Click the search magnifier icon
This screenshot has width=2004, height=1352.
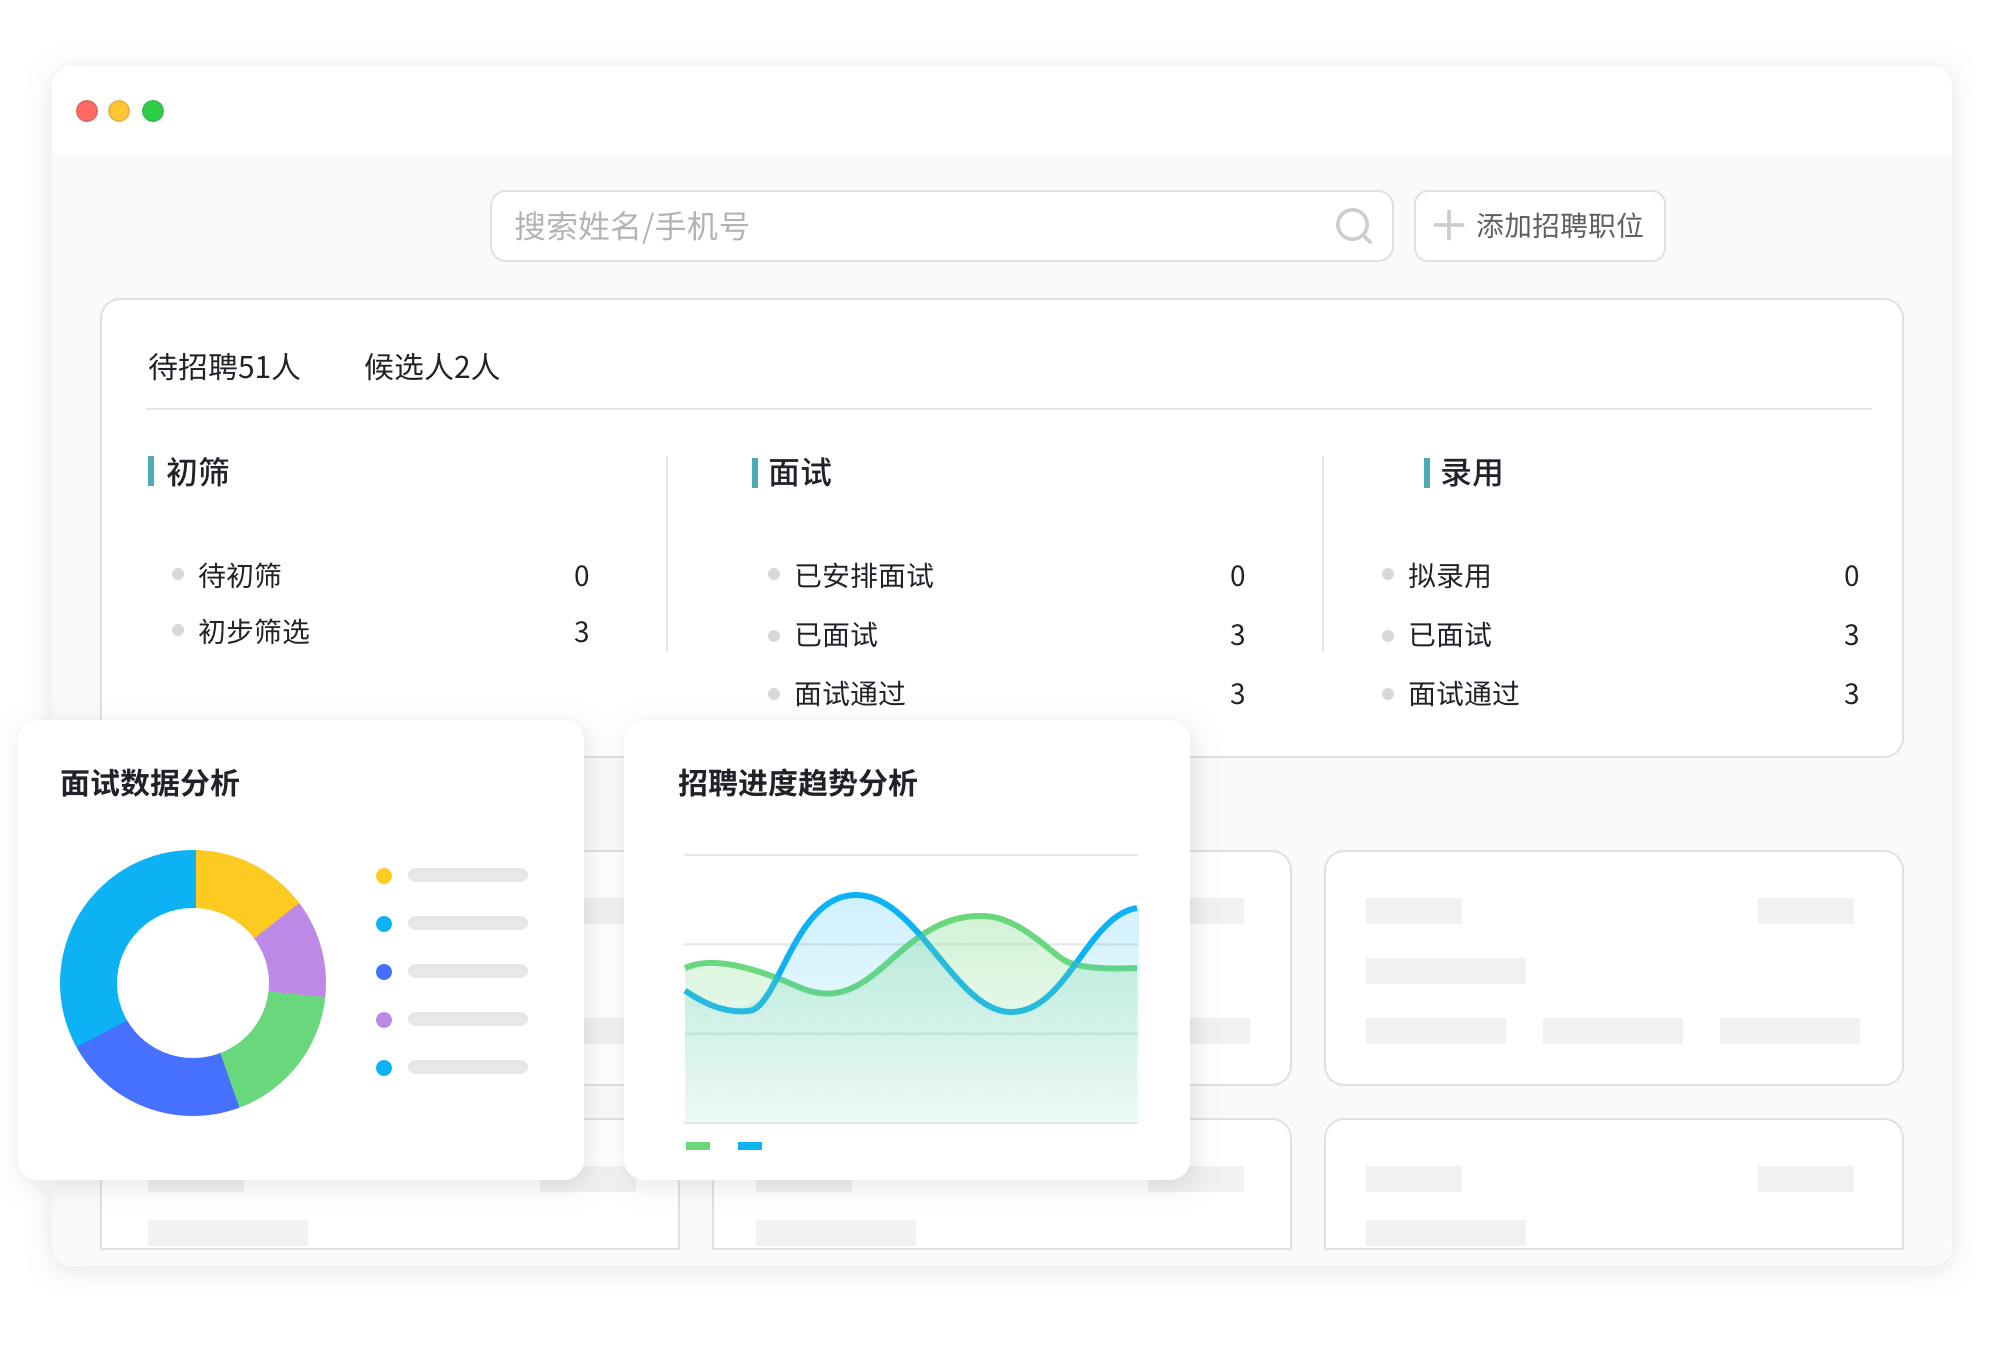(1354, 226)
